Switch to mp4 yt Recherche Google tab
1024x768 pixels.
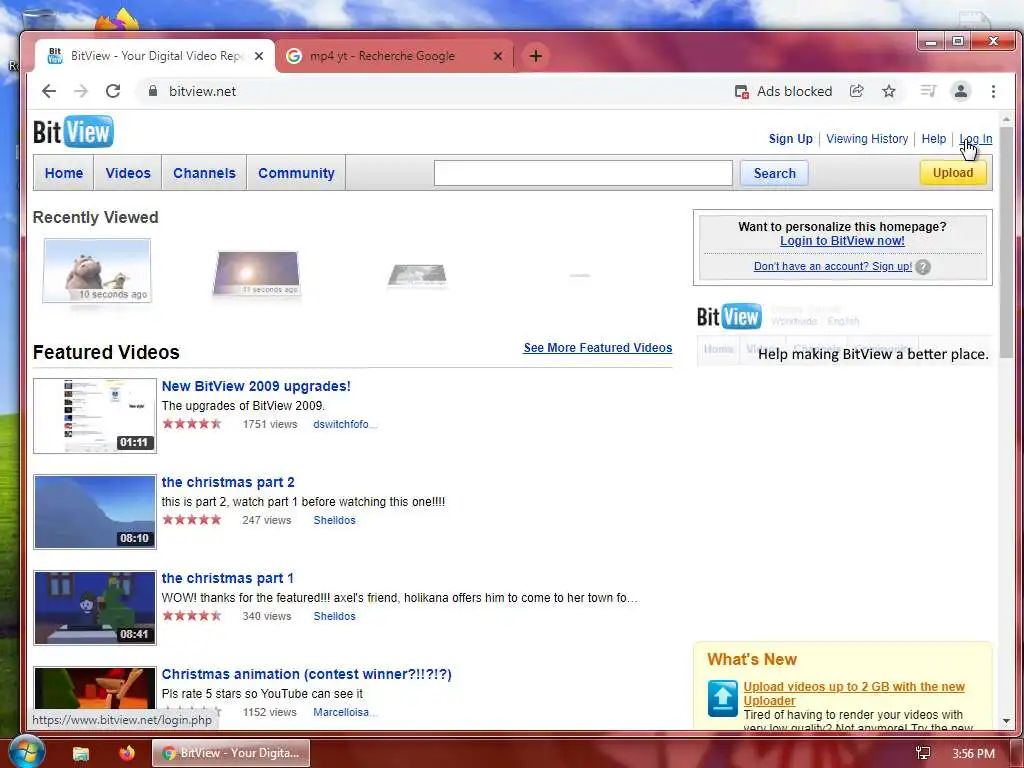click(394, 56)
